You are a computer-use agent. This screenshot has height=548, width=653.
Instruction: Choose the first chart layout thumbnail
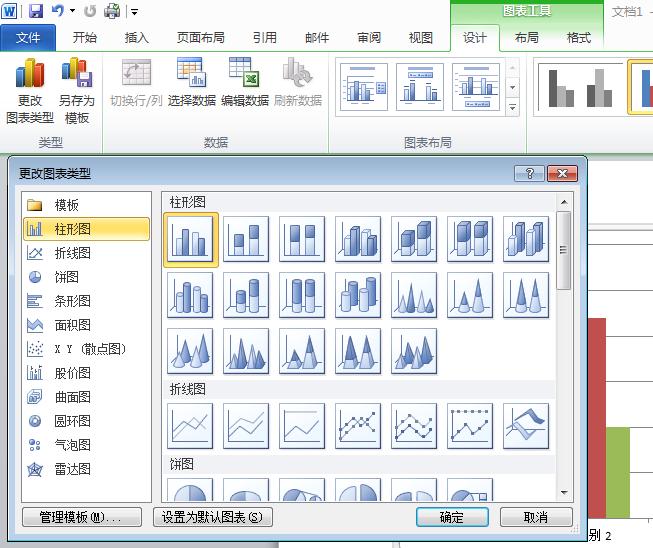(x=364, y=87)
